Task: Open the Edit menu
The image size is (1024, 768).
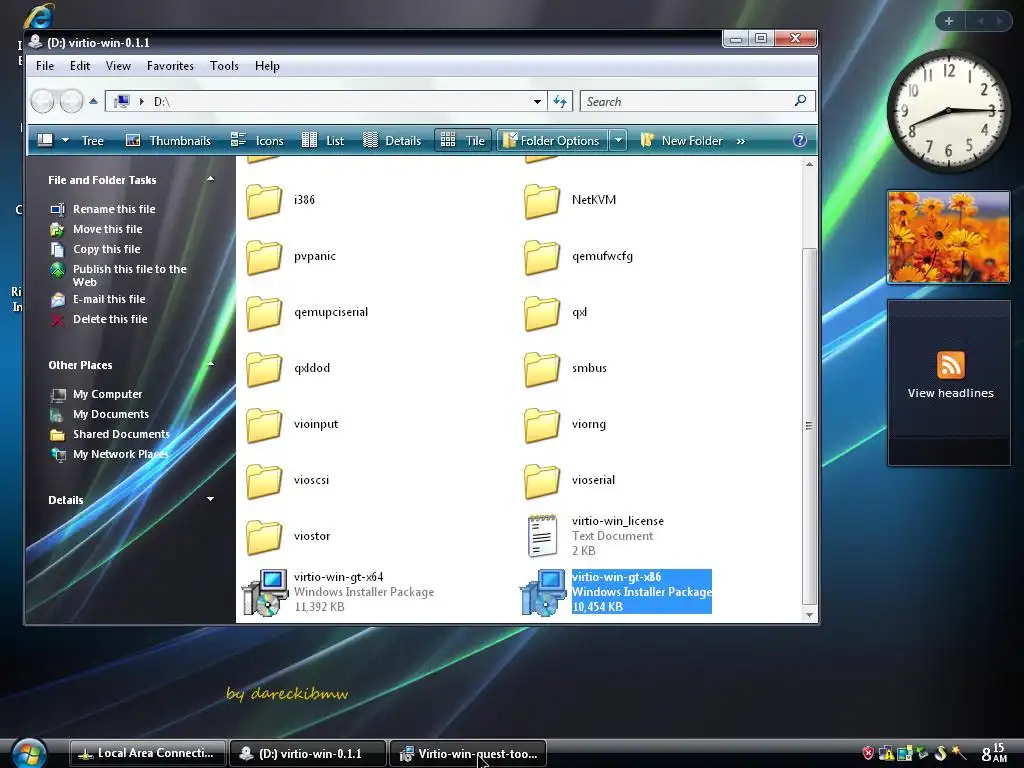Action: [x=80, y=66]
